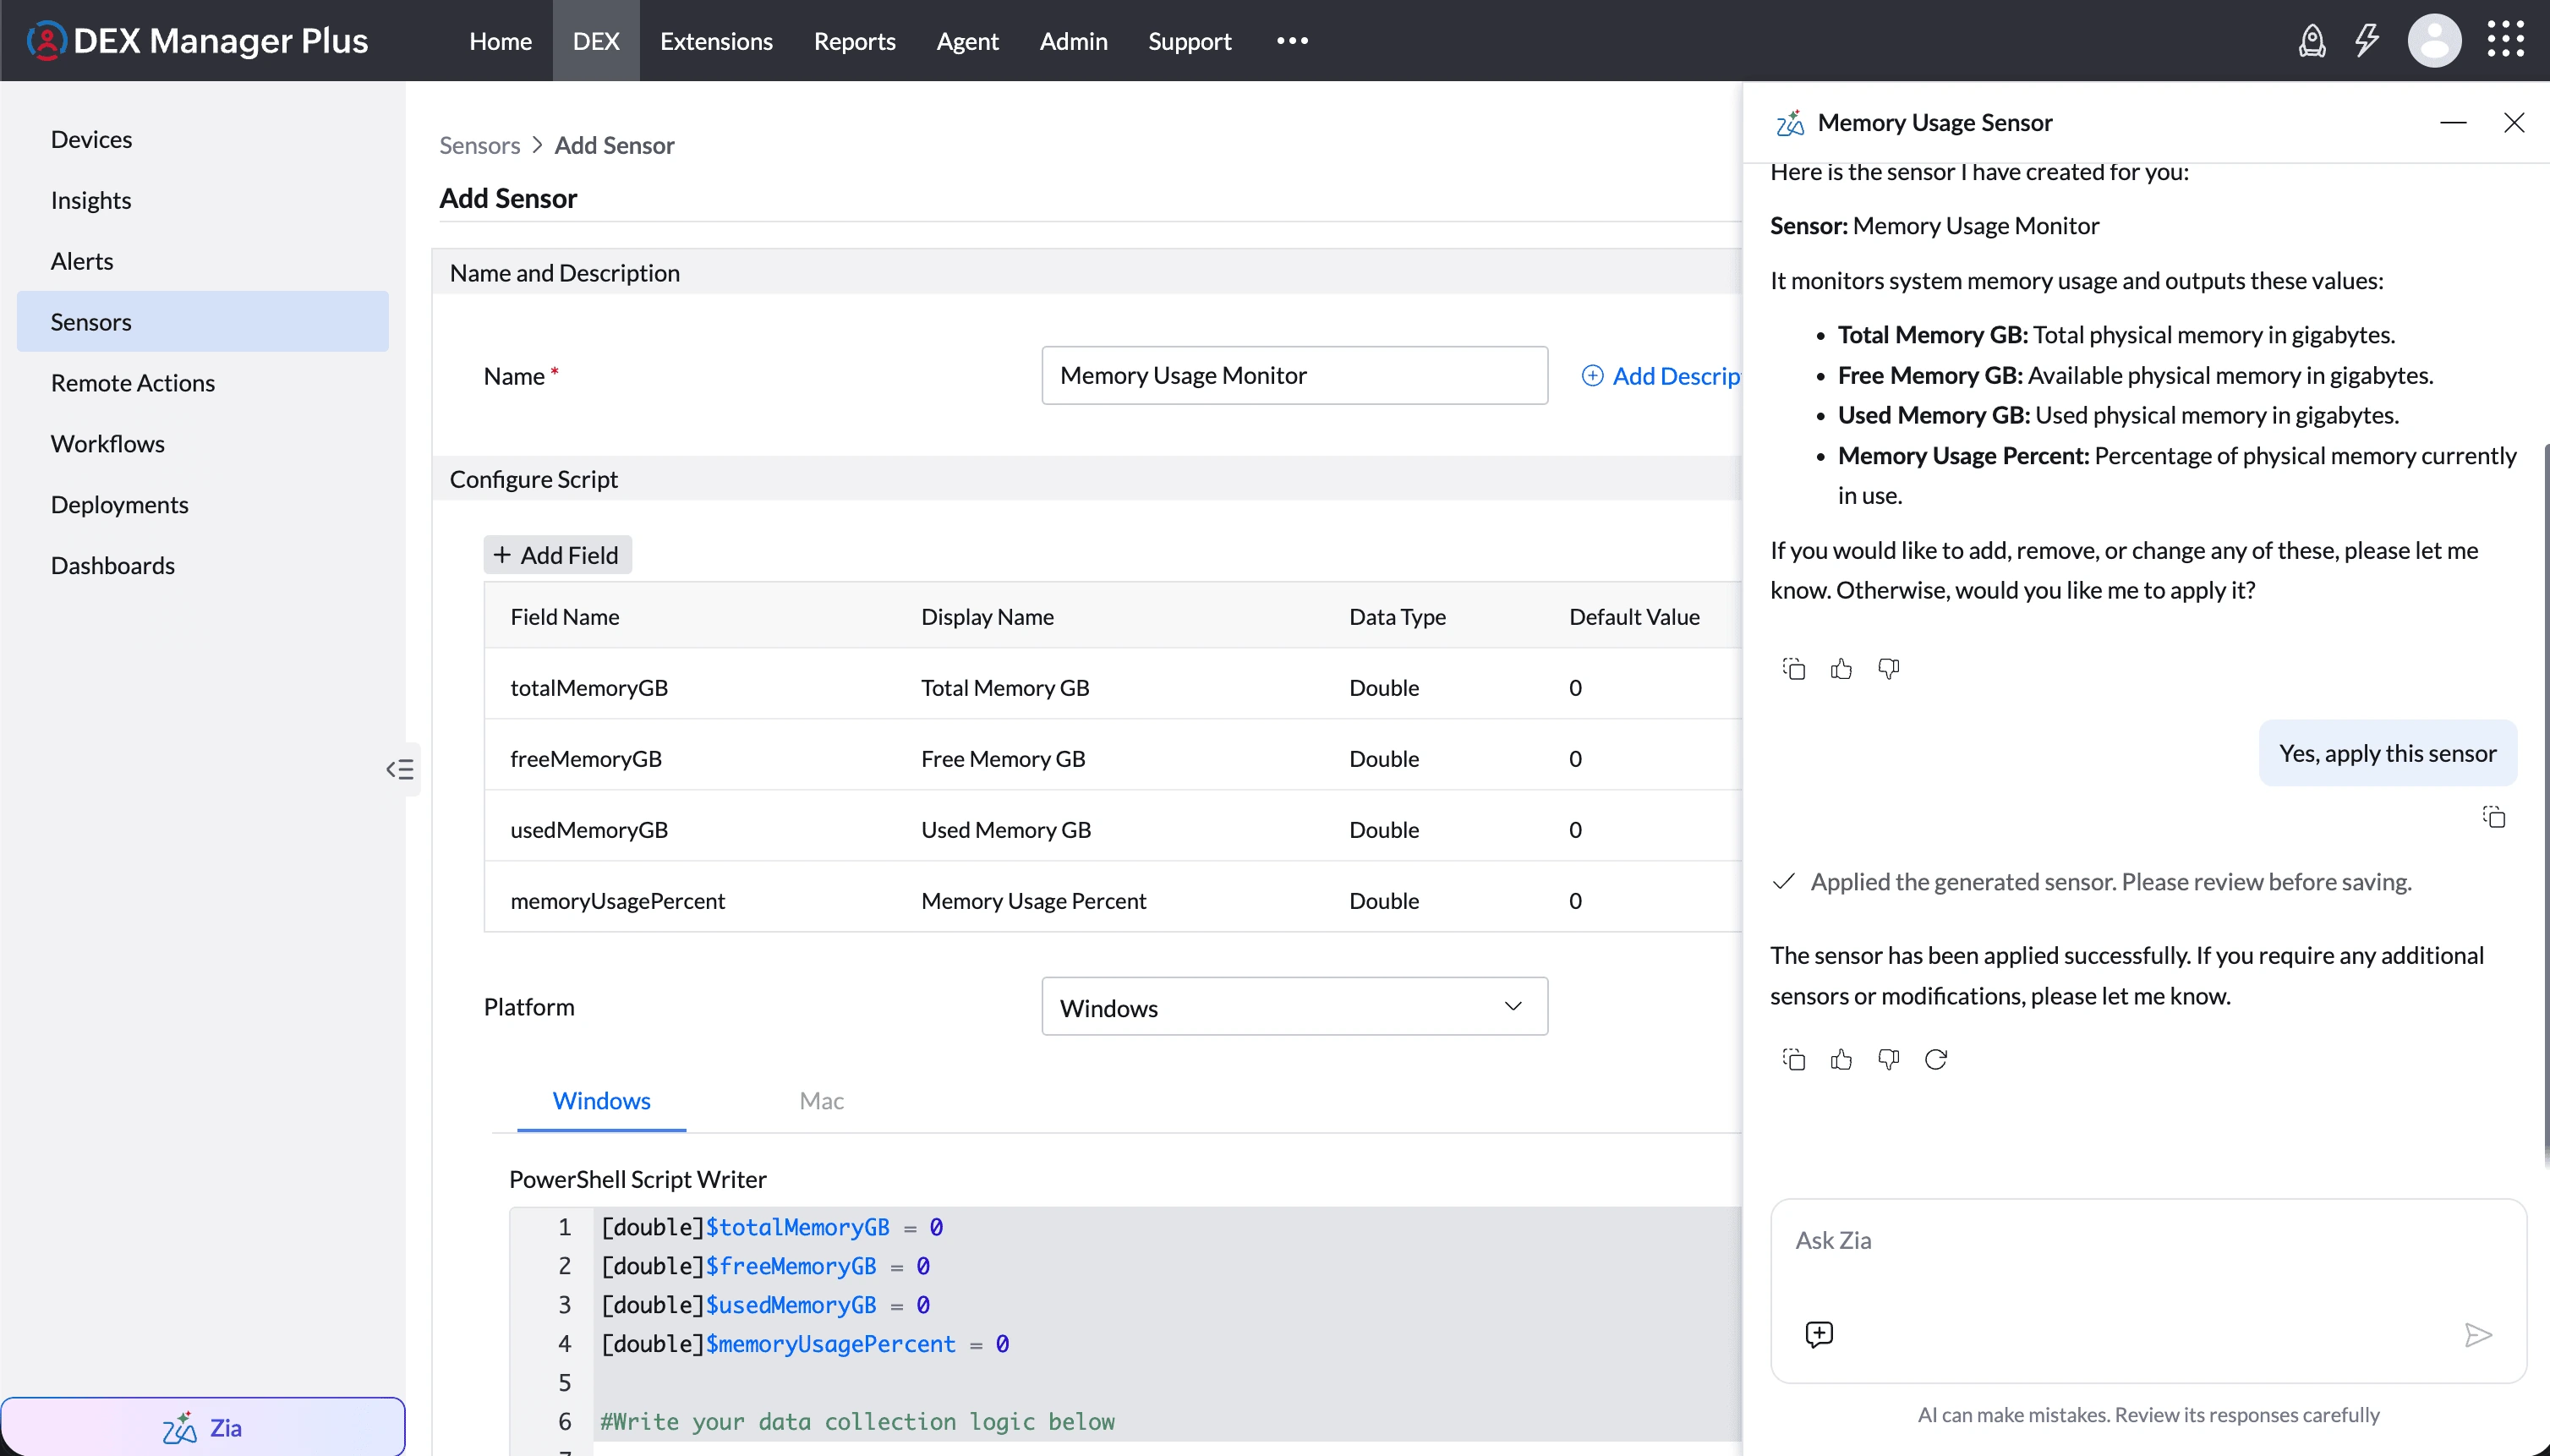
Task: Click the Field Name column header
Action: (564, 617)
